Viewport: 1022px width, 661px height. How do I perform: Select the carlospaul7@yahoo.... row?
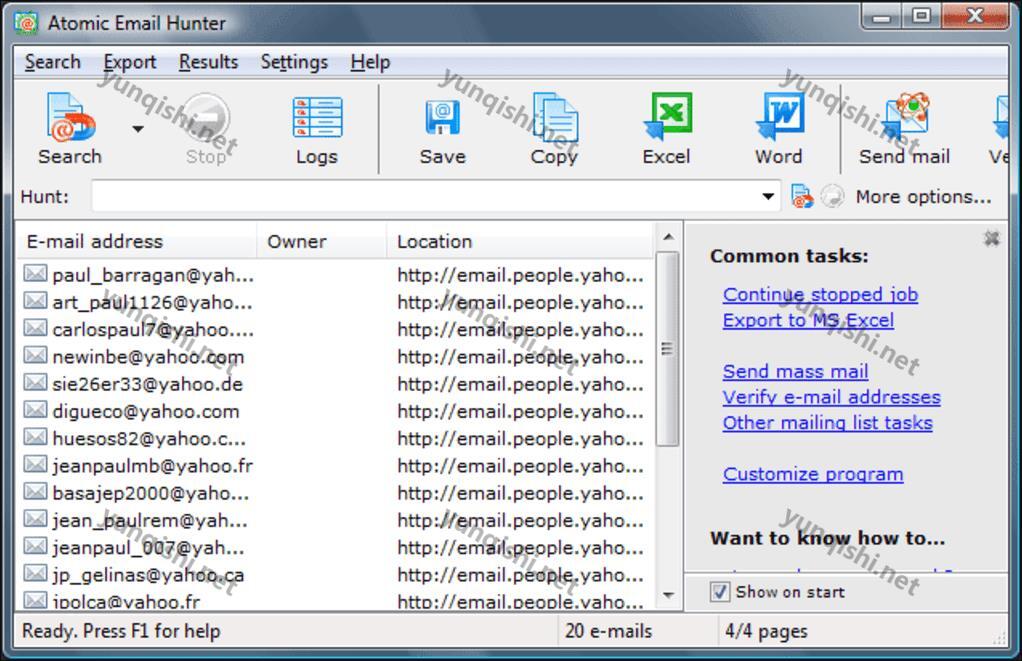pyautogui.click(x=334, y=330)
